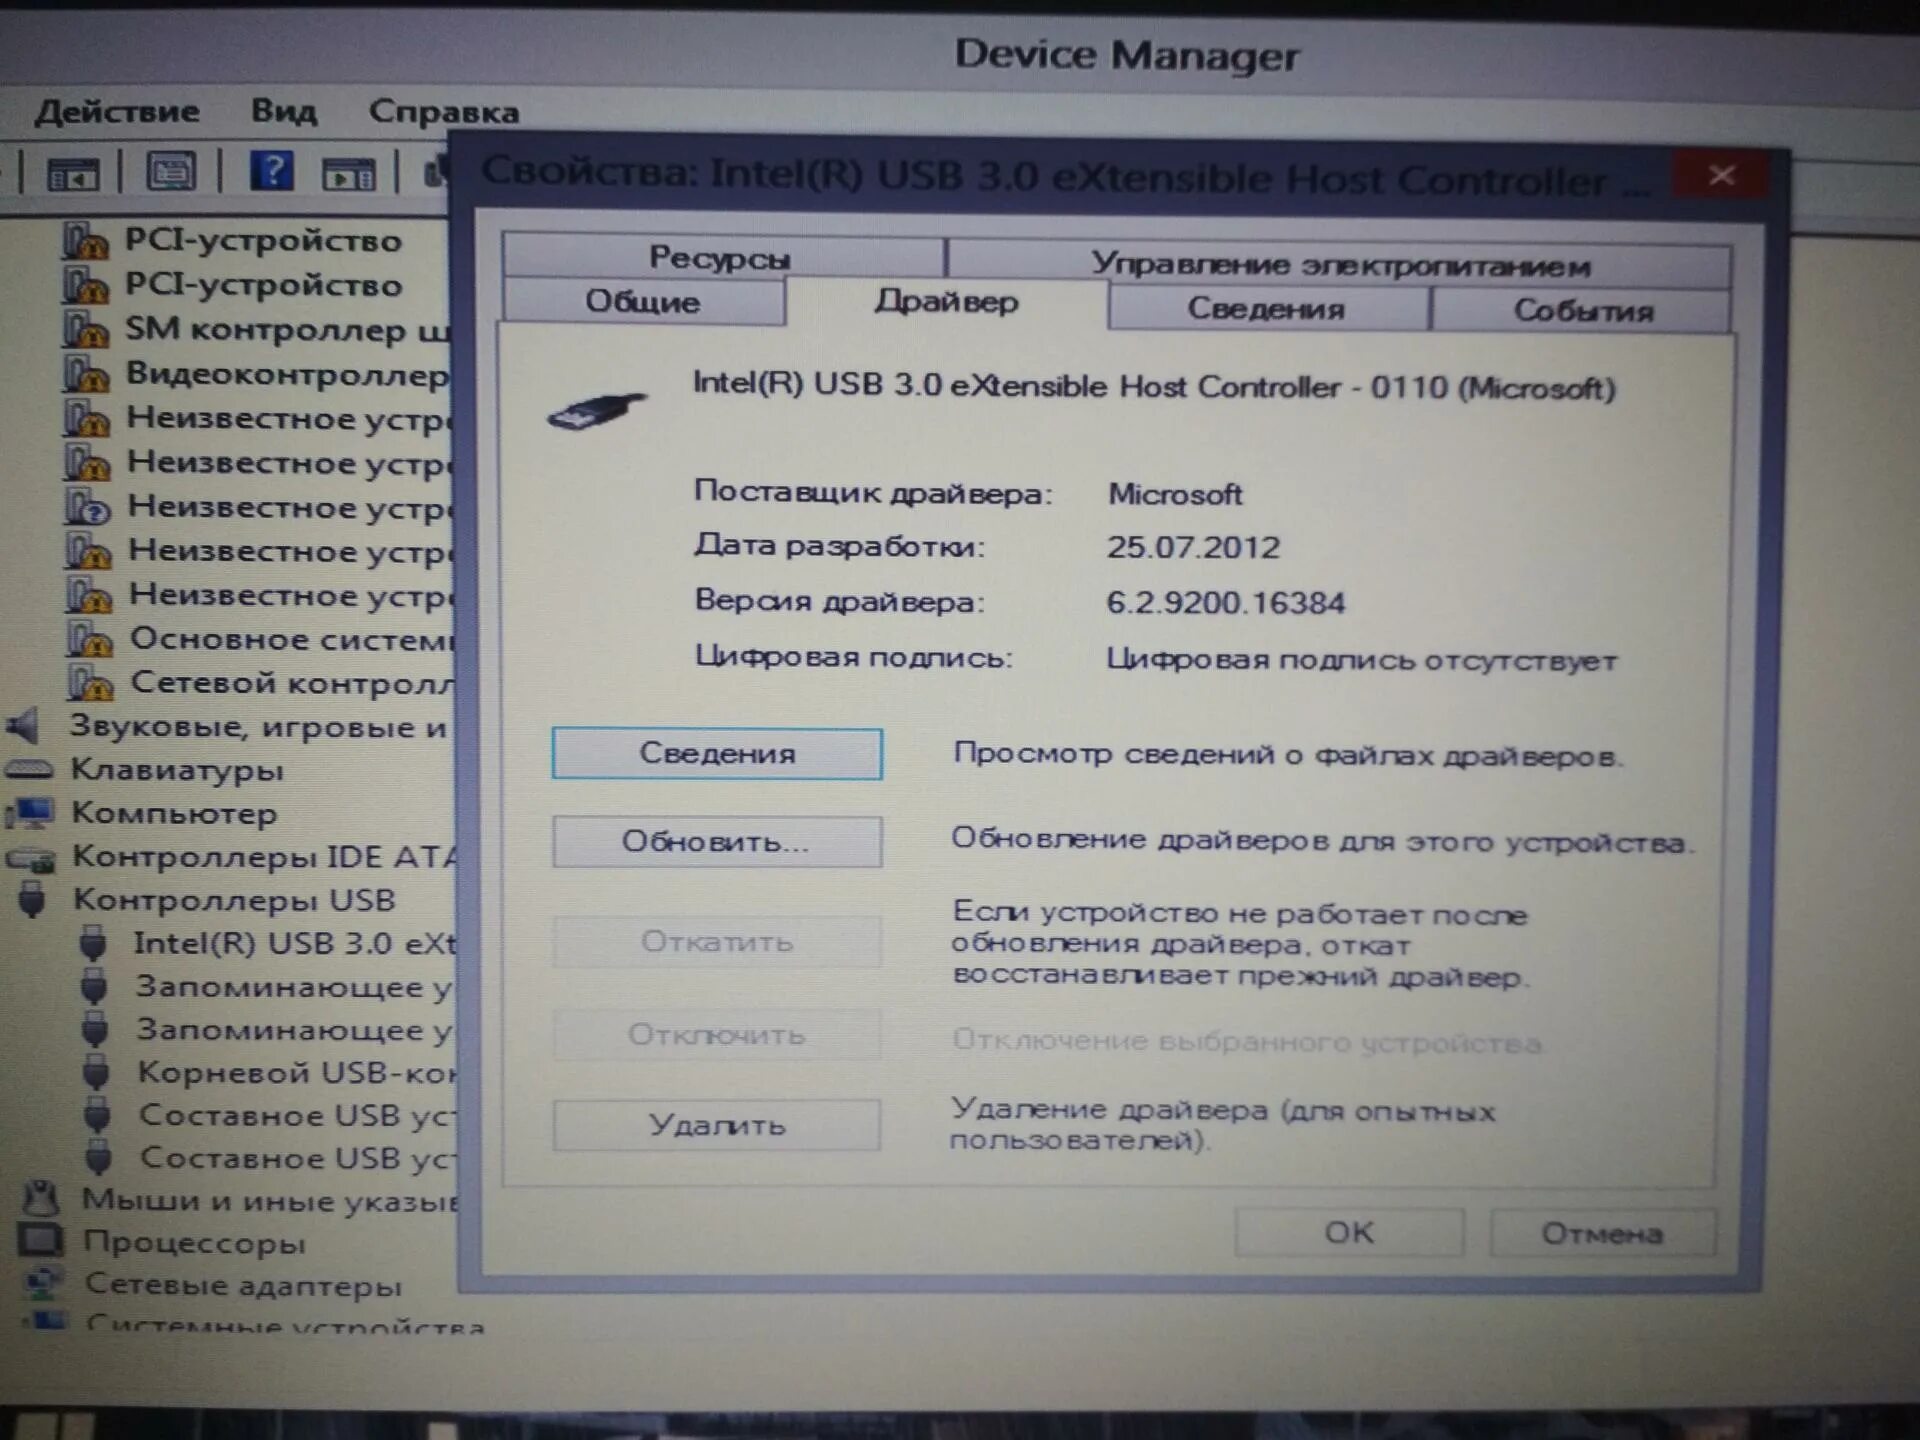Screen dimensions: 1920x1440
Task: Click the Контроллеры IDE ATA icon
Action: pyautogui.click(x=31, y=858)
